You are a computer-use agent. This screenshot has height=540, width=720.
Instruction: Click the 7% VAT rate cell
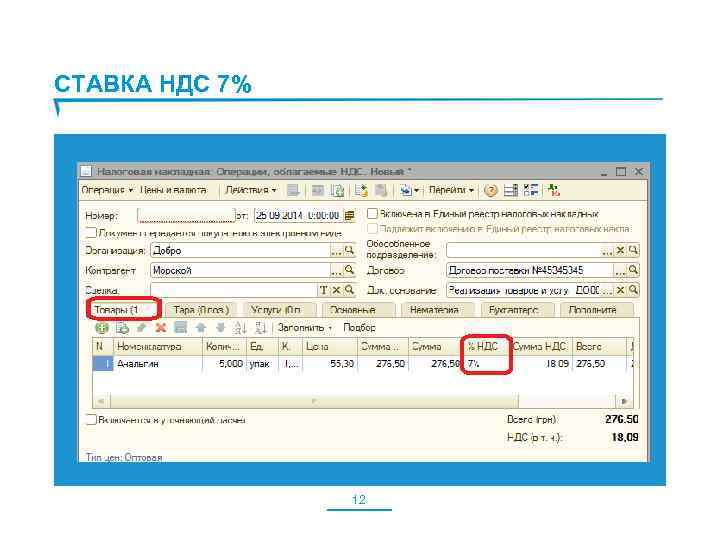(x=486, y=364)
